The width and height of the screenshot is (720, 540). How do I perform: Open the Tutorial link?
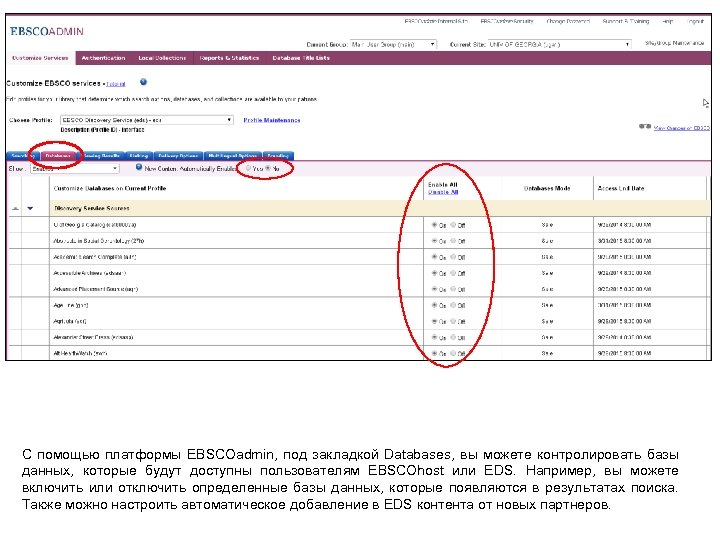pyautogui.click(x=116, y=84)
